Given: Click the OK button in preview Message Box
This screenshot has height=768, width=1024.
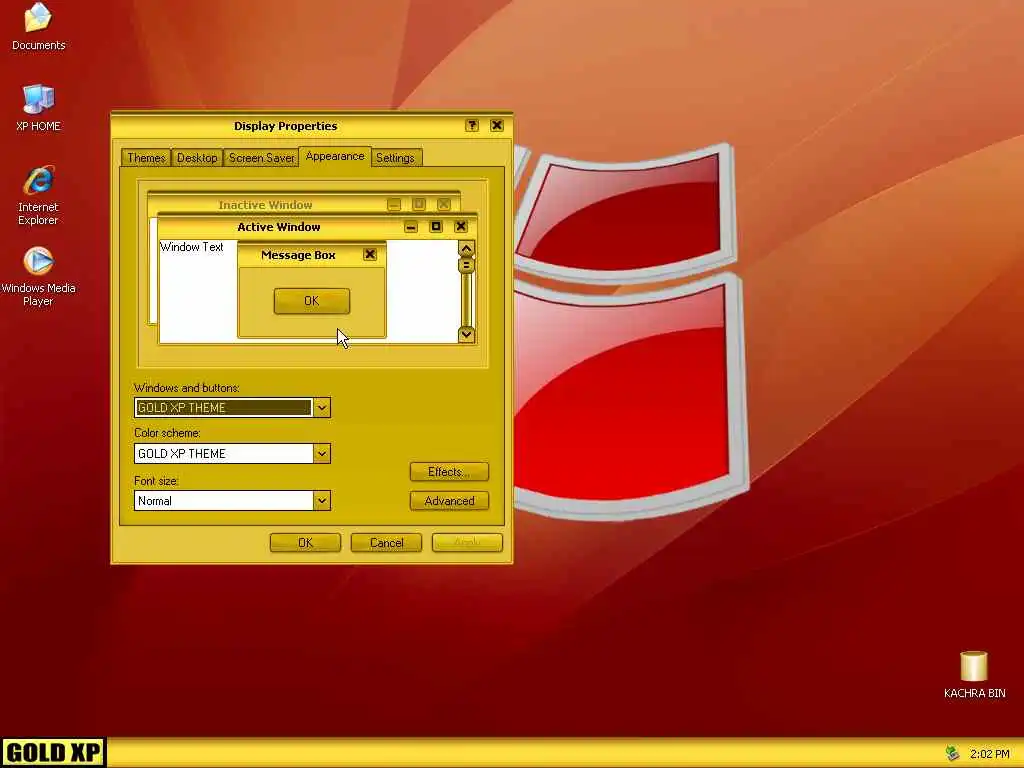Looking at the screenshot, I should 312,301.
